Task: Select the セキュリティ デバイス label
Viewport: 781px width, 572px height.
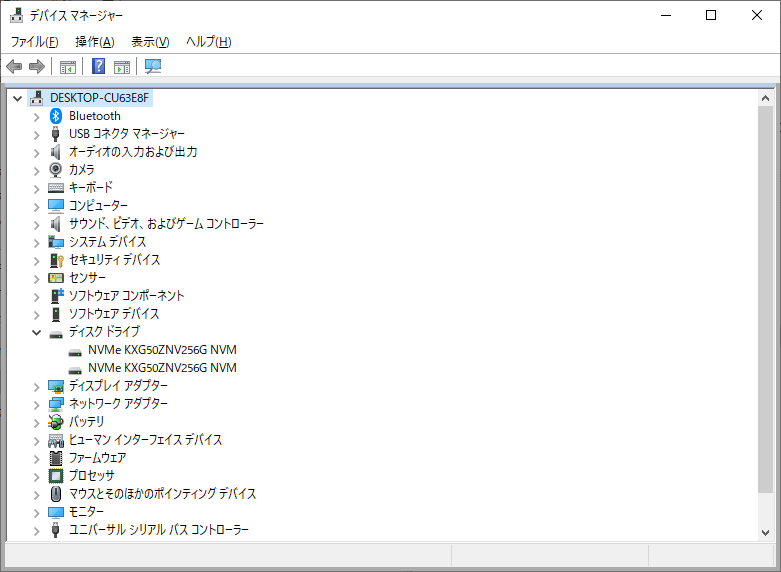Action: coord(115,260)
